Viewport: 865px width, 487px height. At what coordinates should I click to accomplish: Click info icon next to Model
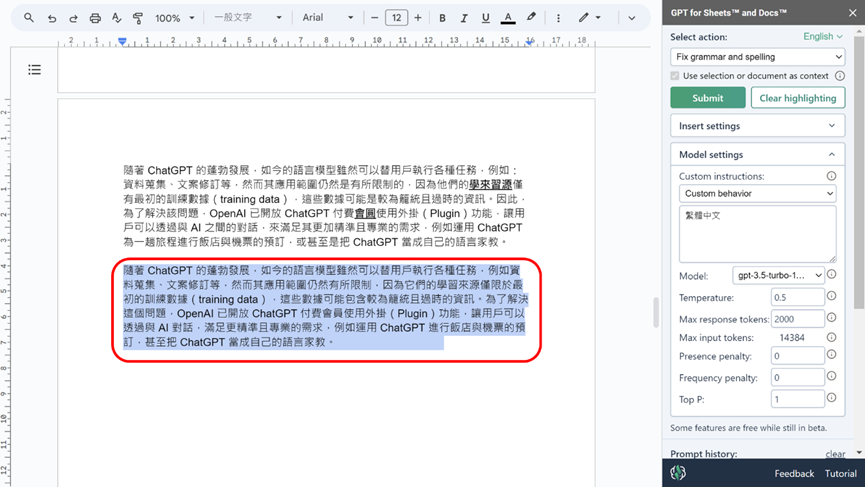pyautogui.click(x=831, y=274)
